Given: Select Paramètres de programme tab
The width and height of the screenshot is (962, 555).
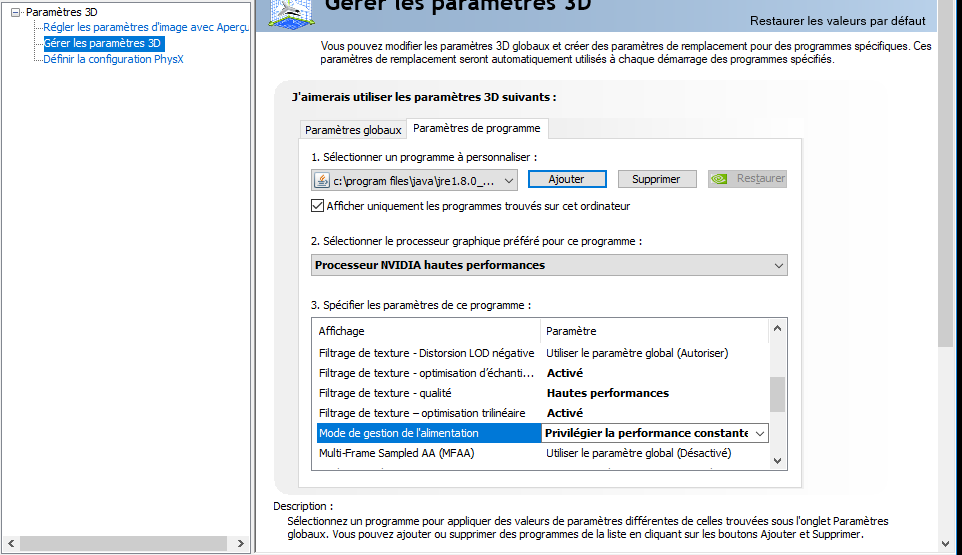Looking at the screenshot, I should click(x=477, y=128).
